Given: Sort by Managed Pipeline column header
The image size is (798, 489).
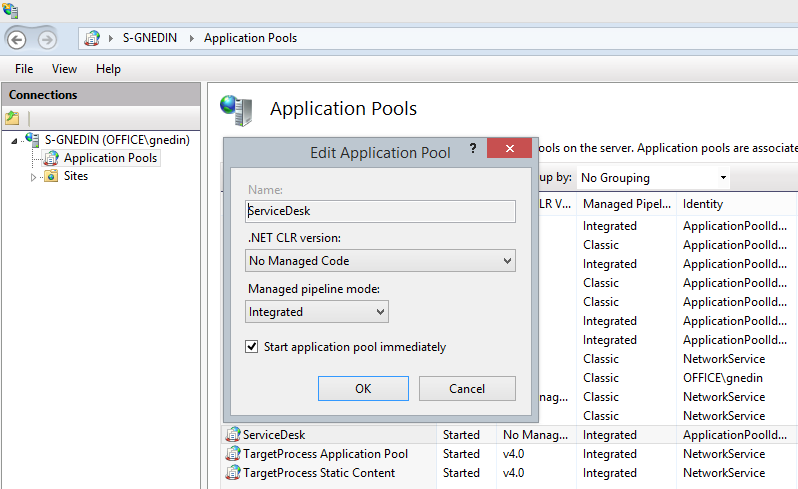Looking at the screenshot, I should click(627, 204).
